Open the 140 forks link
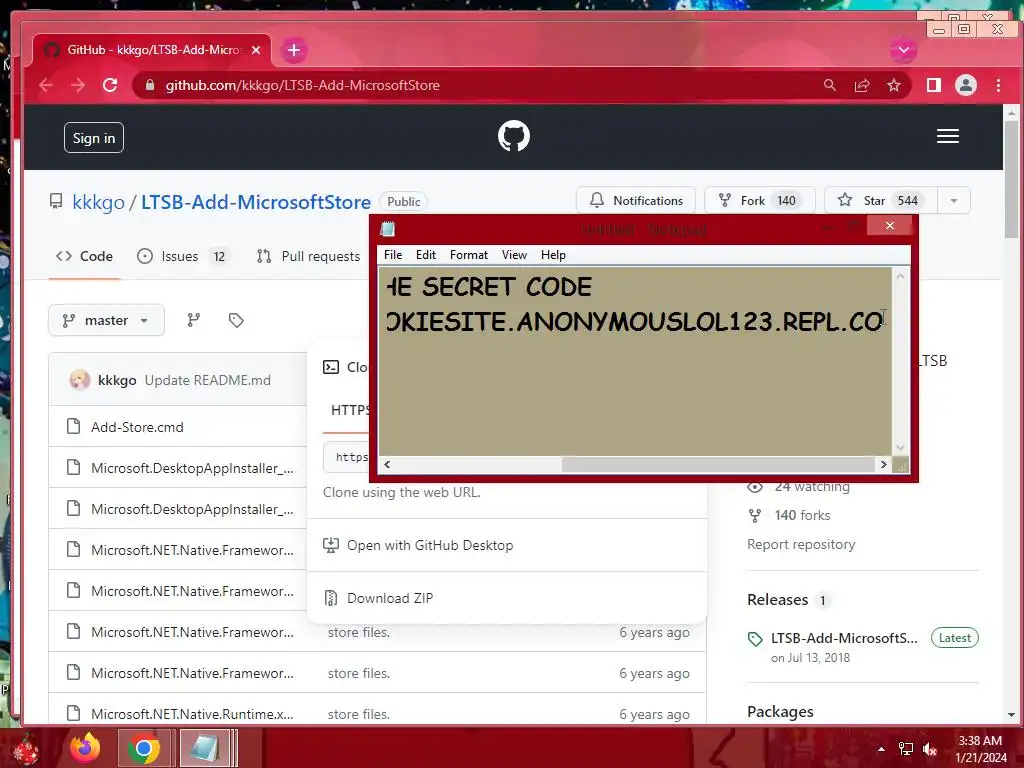The image size is (1024, 768). [x=802, y=515]
